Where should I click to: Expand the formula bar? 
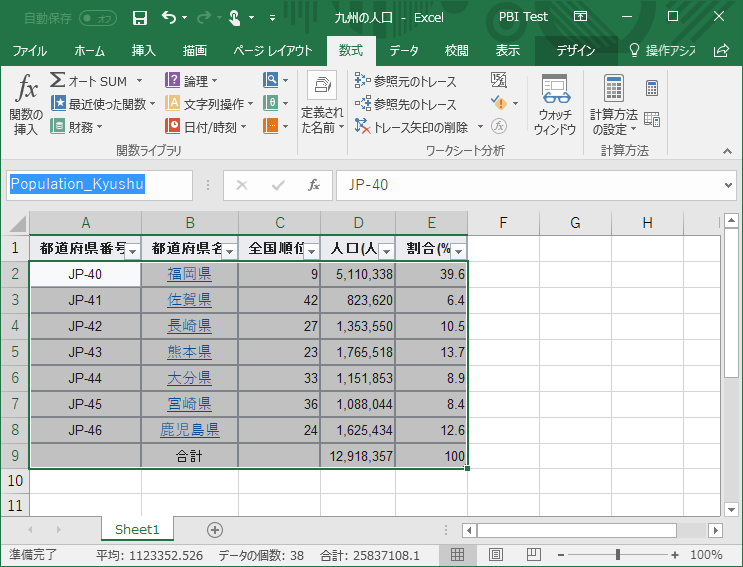click(728, 185)
